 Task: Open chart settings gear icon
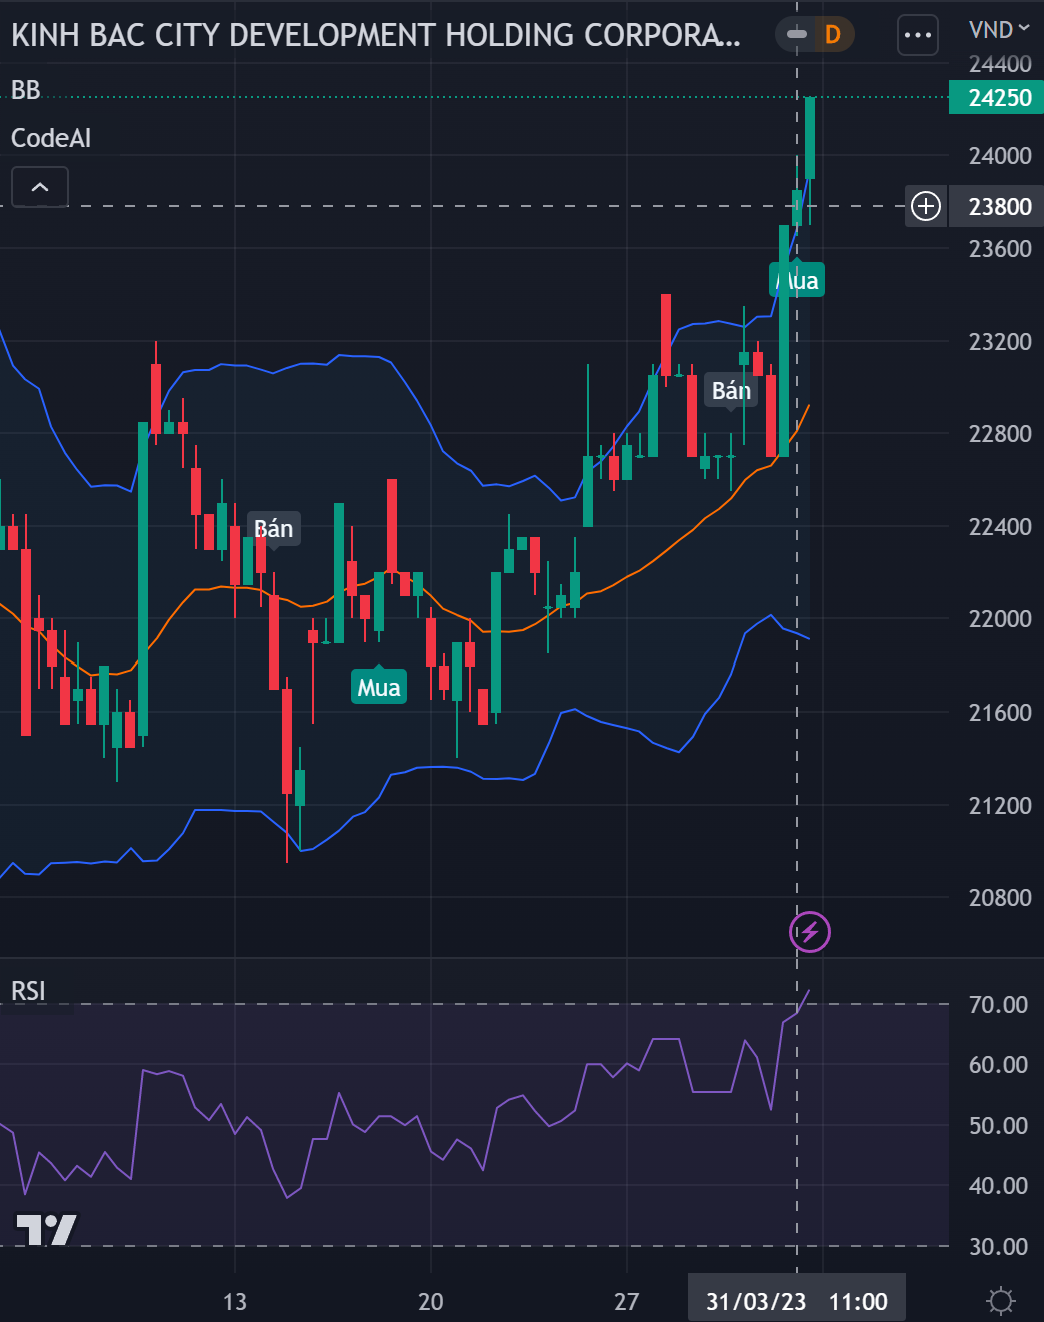[1000, 1300]
